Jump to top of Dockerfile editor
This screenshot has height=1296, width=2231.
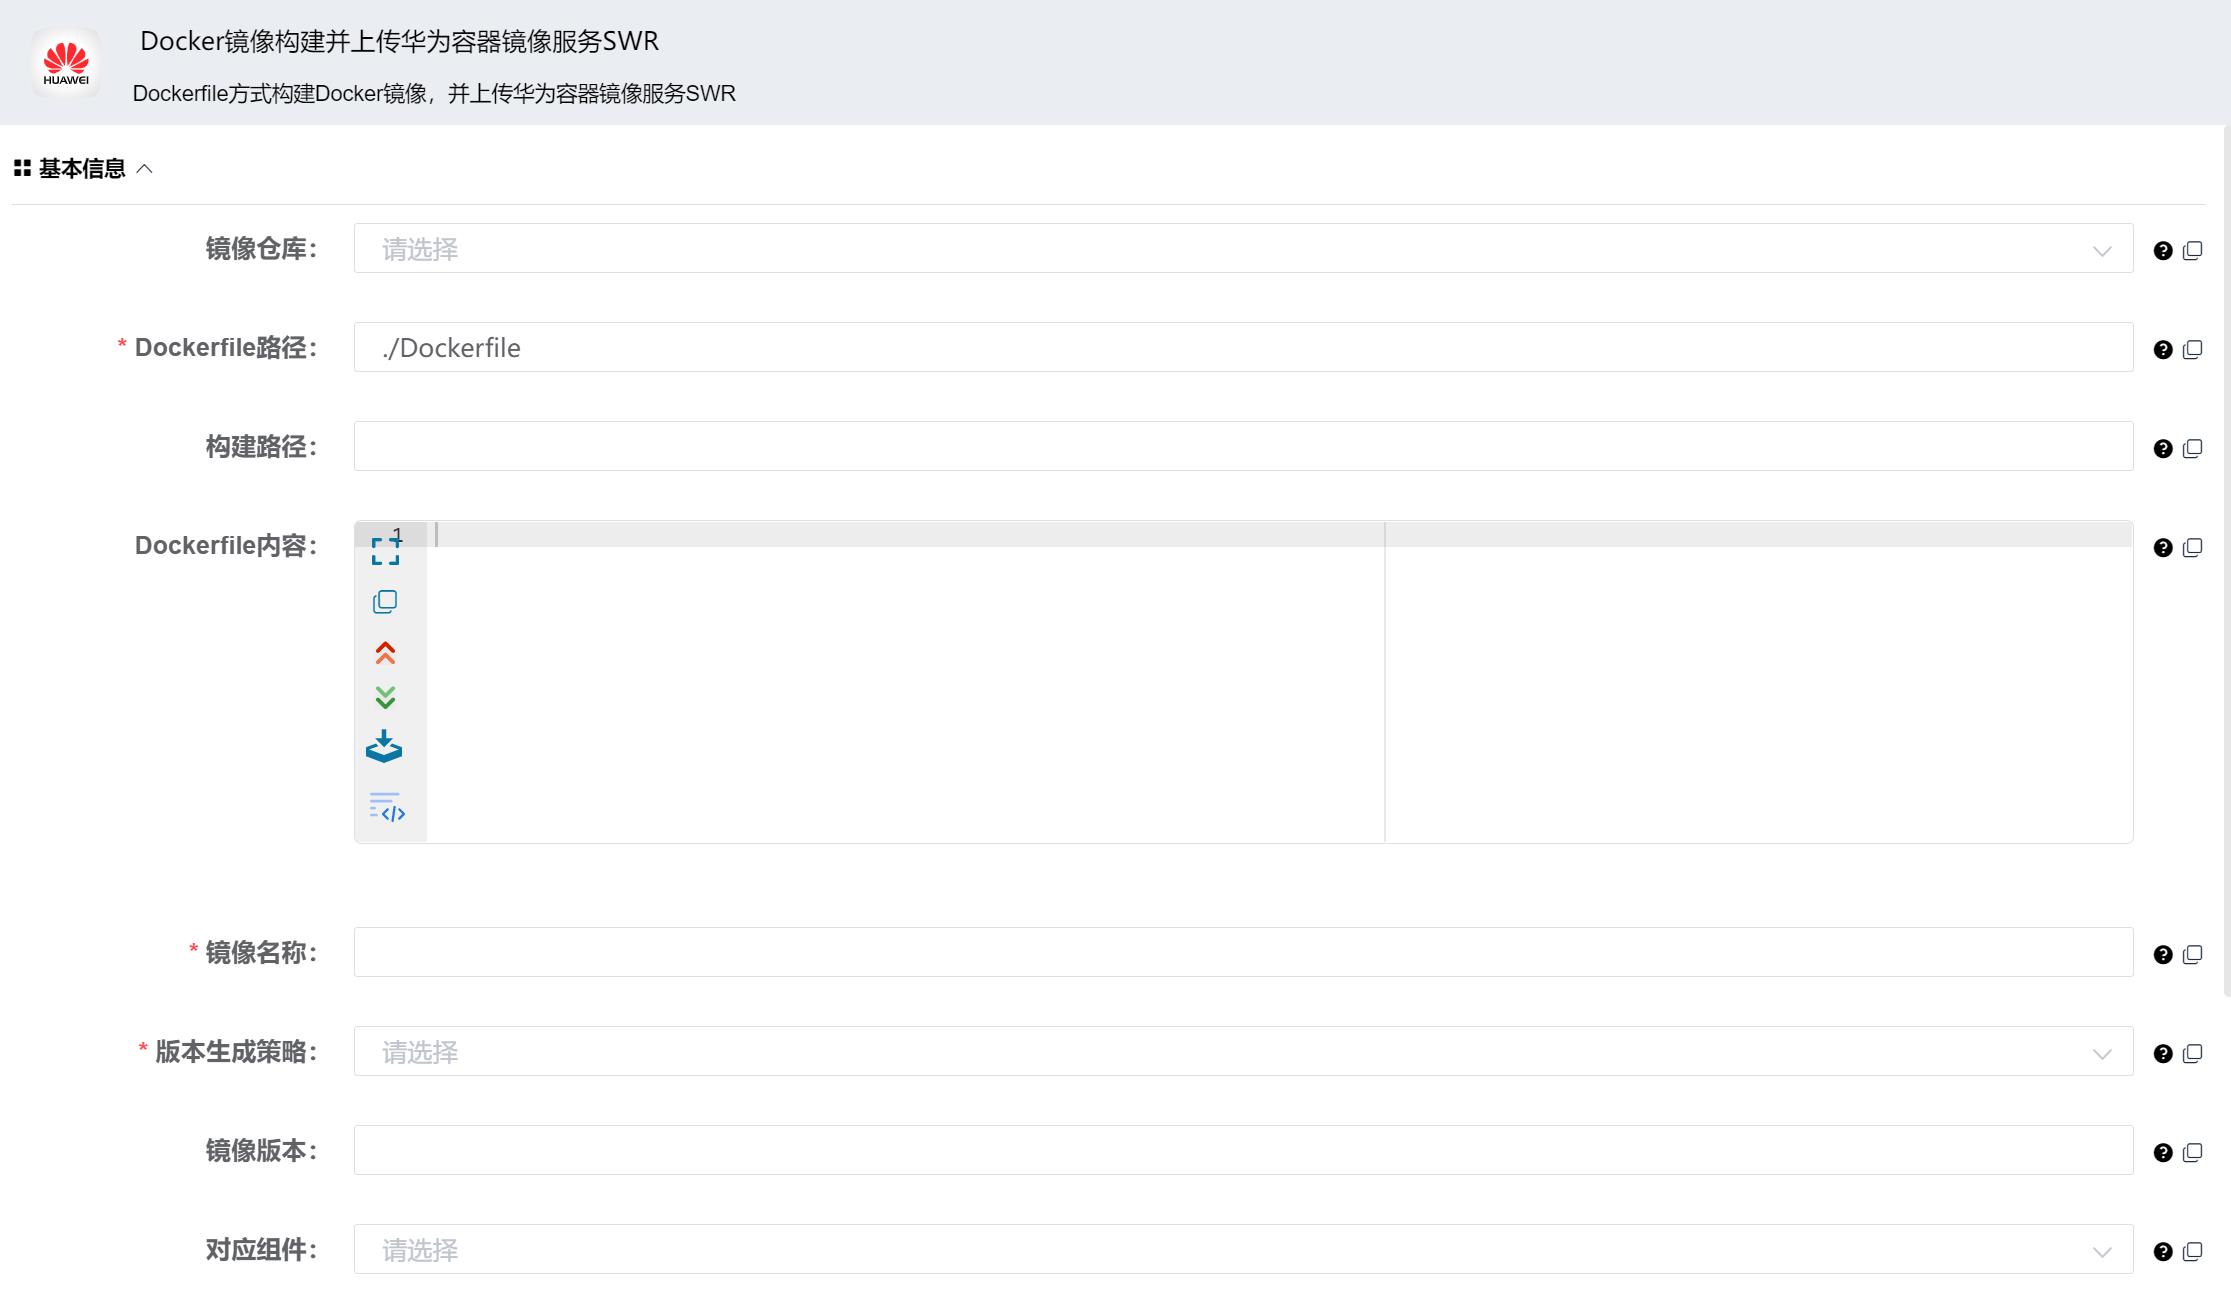385,651
